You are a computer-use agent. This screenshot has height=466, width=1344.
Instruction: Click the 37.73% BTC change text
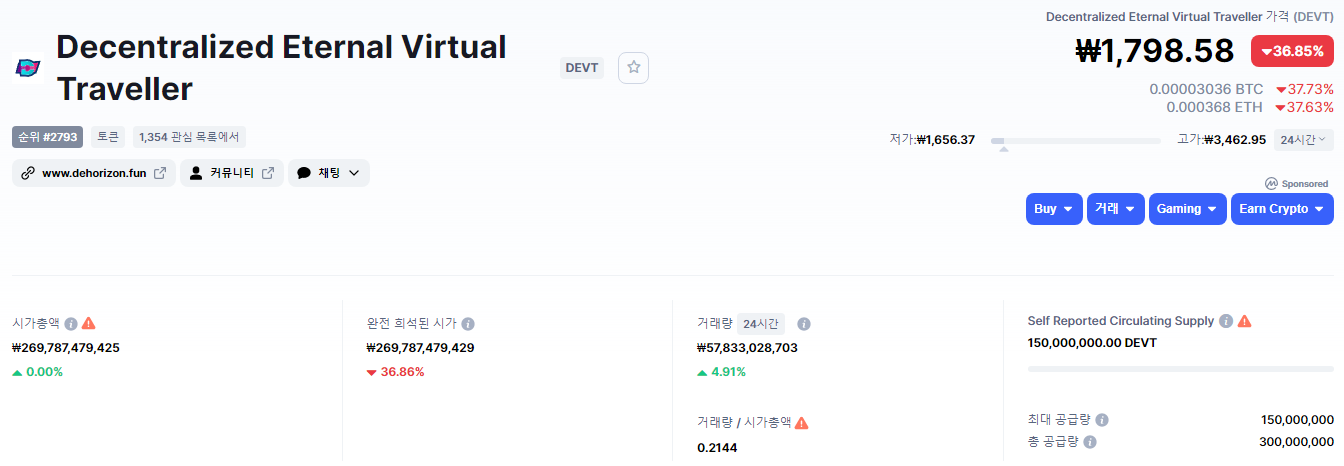pos(1304,89)
